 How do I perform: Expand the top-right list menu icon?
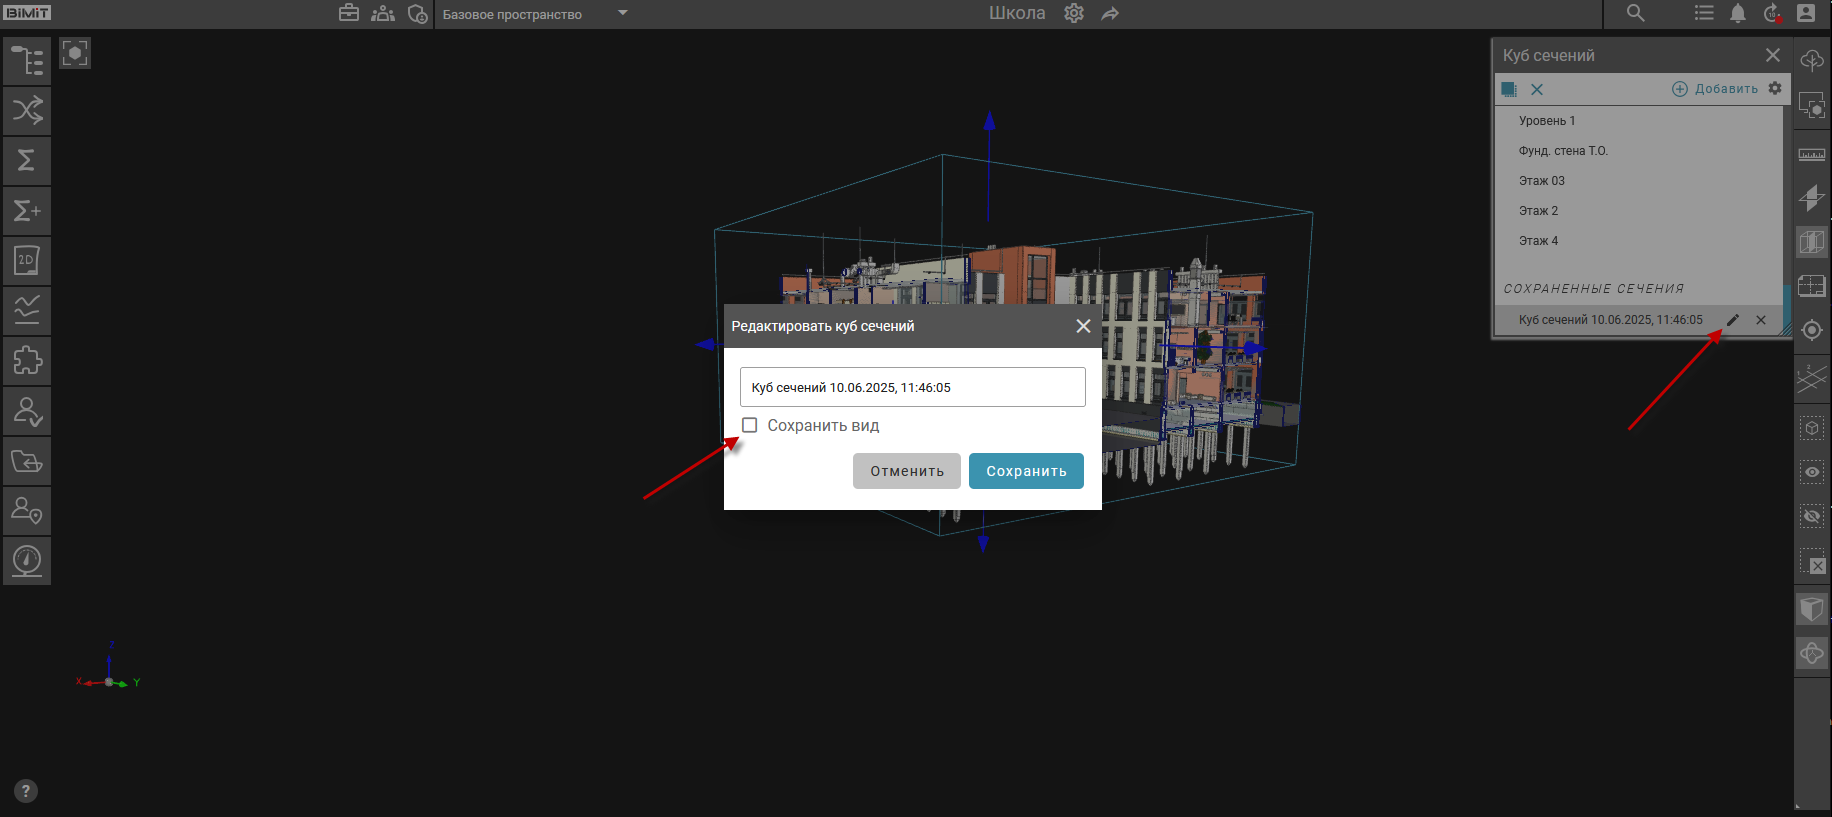click(1704, 13)
